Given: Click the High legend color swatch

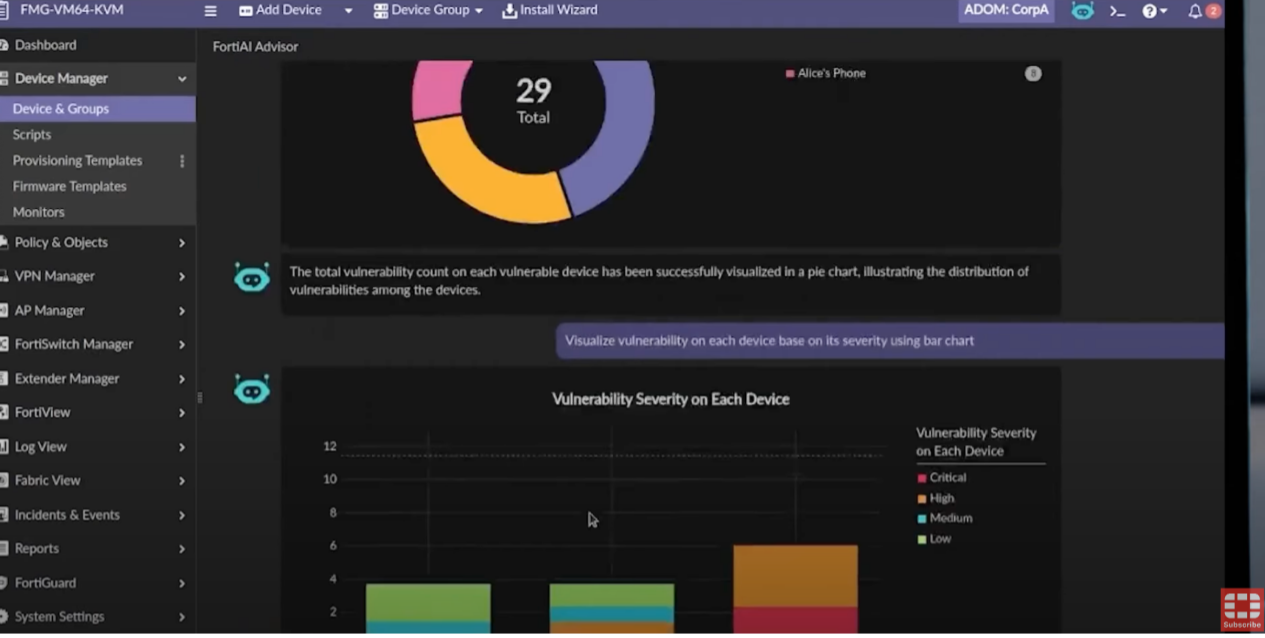Looking at the screenshot, I should [x=922, y=498].
